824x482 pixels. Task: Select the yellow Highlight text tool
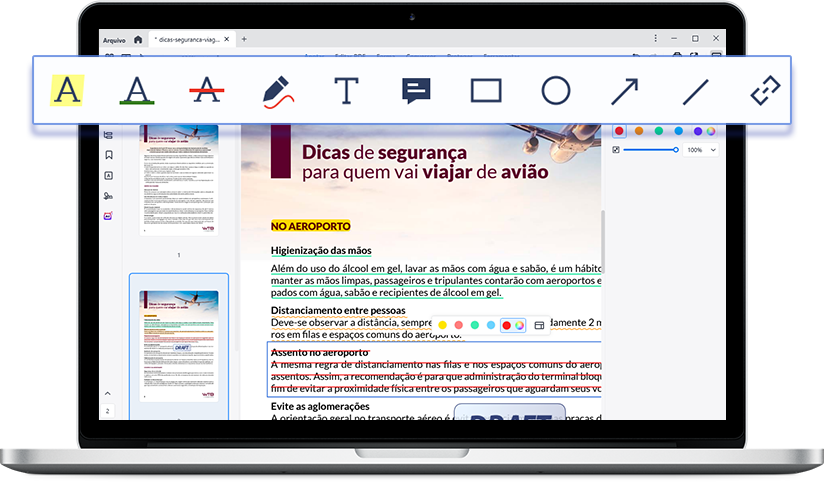67,91
